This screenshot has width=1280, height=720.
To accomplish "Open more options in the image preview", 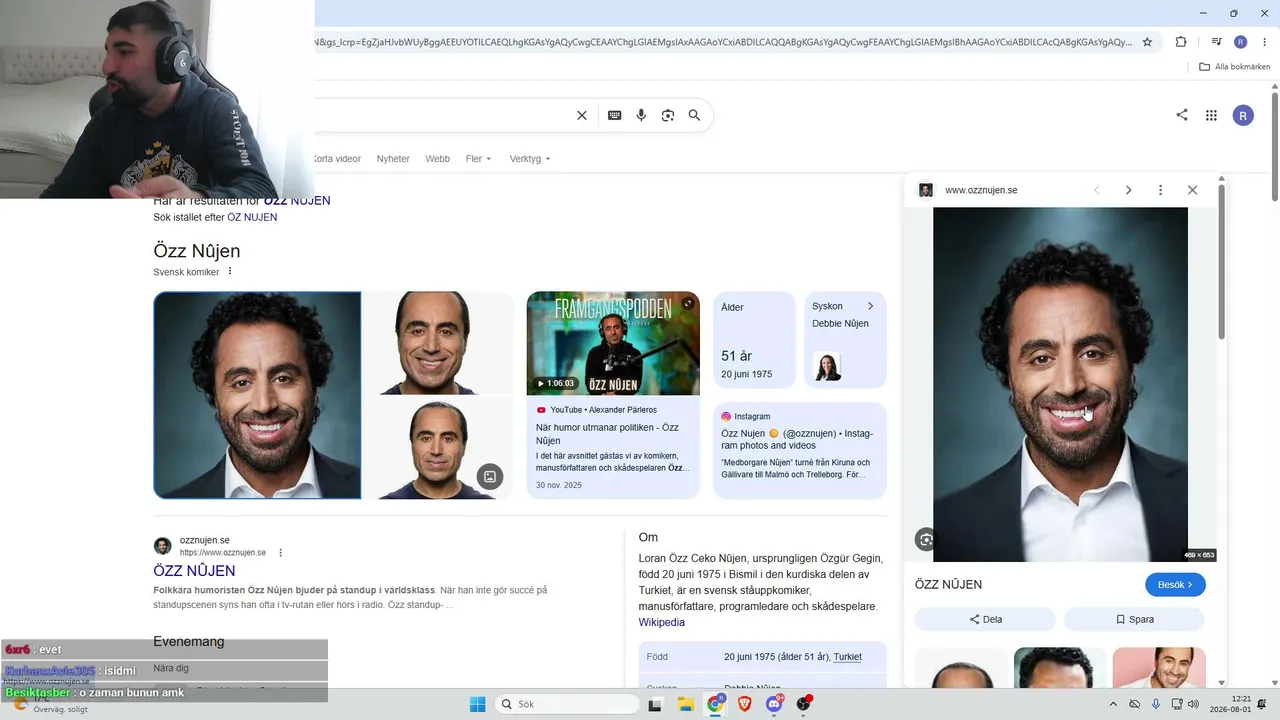I will tap(1160, 190).
